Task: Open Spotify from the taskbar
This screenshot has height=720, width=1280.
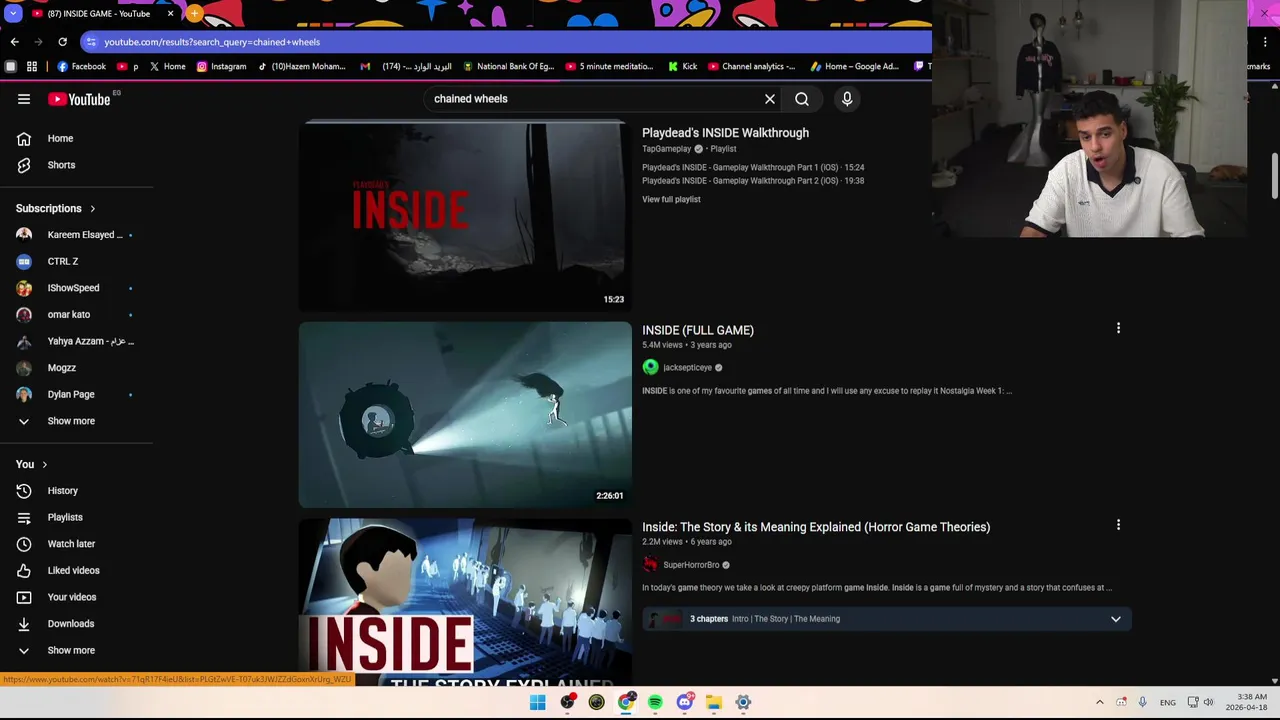Action: (655, 702)
